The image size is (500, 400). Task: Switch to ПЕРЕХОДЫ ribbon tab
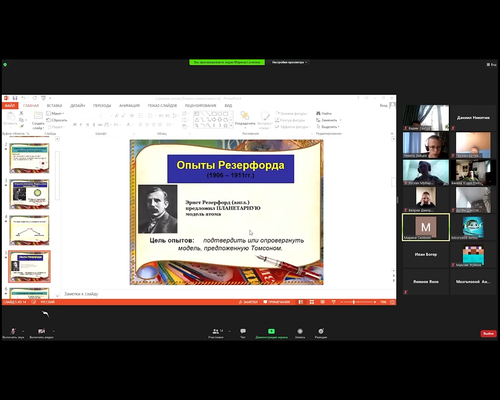point(102,106)
